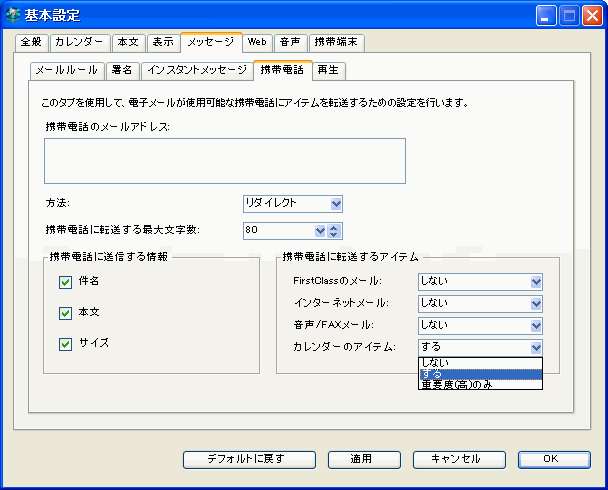The height and width of the screenshot is (490, 608).
Task: Switch to the インスタントメッセージ tab
Action: click(196, 70)
